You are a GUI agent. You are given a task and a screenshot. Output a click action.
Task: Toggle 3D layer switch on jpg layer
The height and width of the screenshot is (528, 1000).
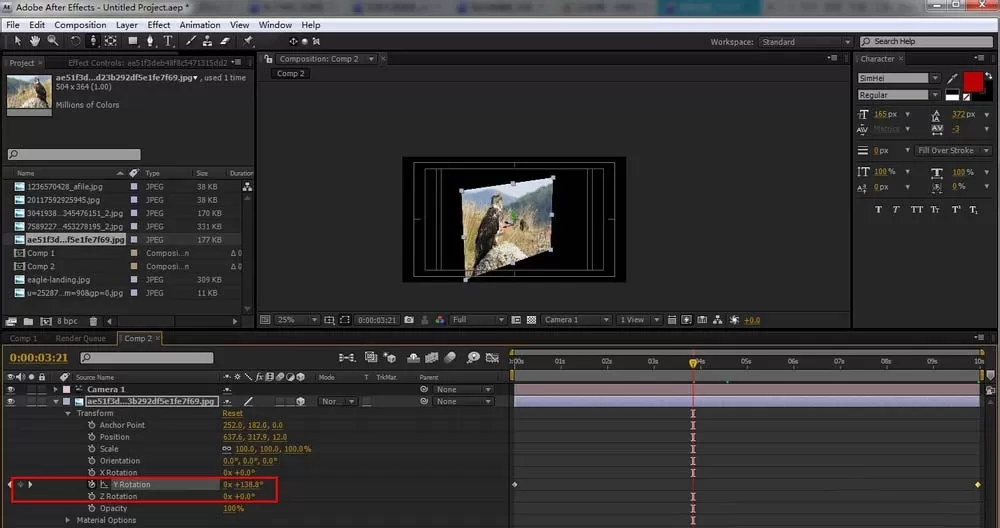tap(300, 401)
